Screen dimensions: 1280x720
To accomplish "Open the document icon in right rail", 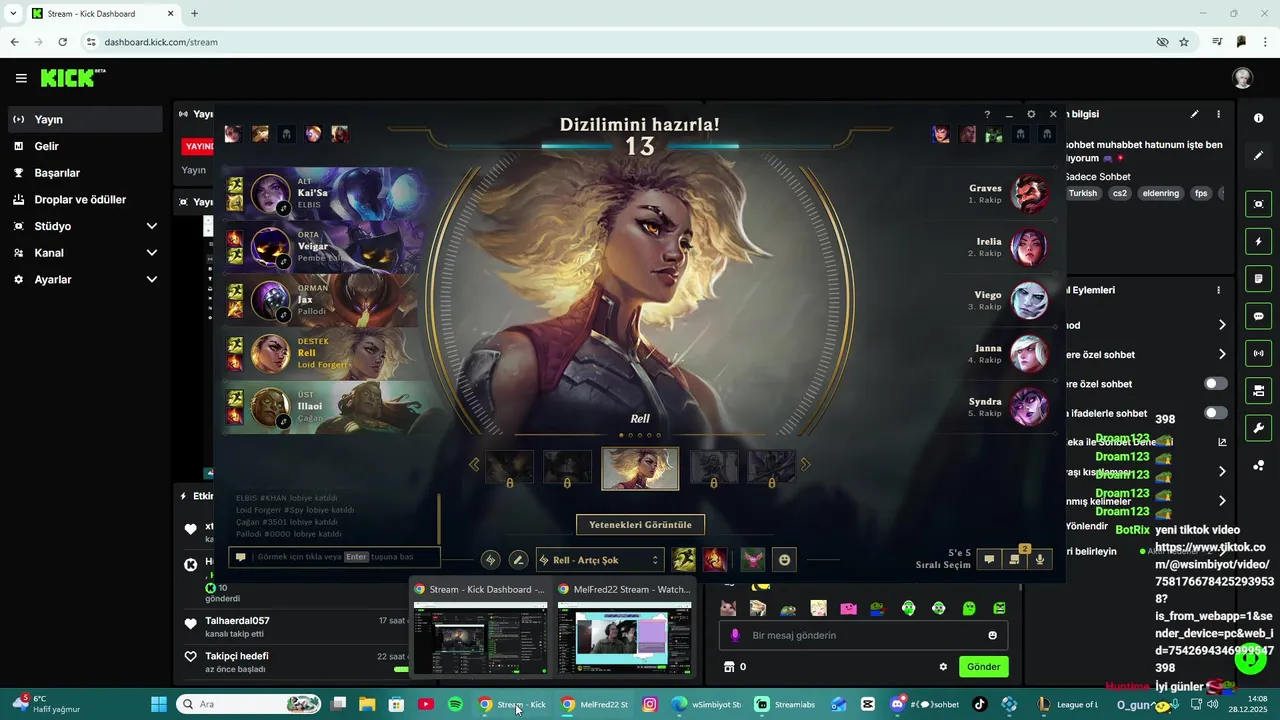I will point(1258,278).
